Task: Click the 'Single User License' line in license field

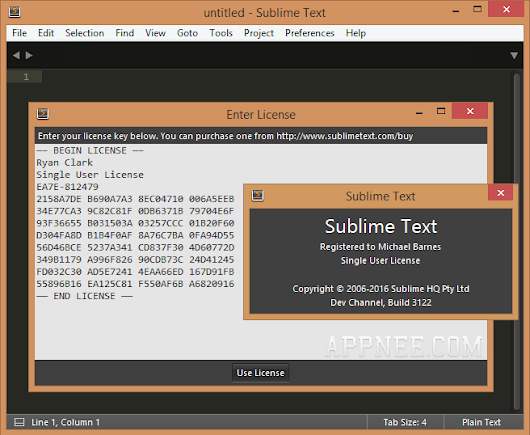Action: tap(90, 175)
